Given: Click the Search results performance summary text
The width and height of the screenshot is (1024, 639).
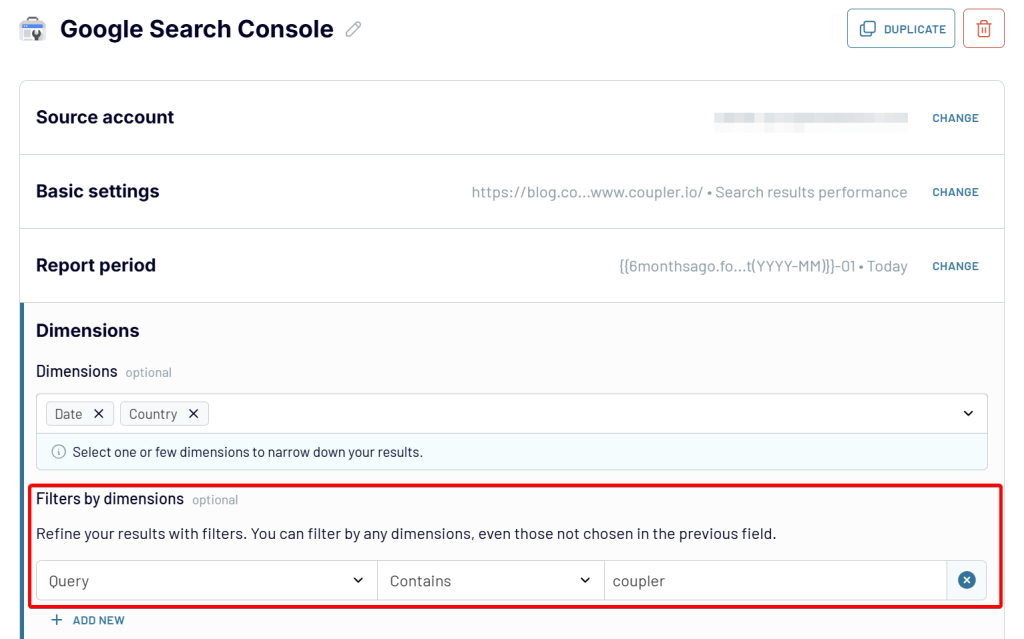Looking at the screenshot, I should coord(811,192).
